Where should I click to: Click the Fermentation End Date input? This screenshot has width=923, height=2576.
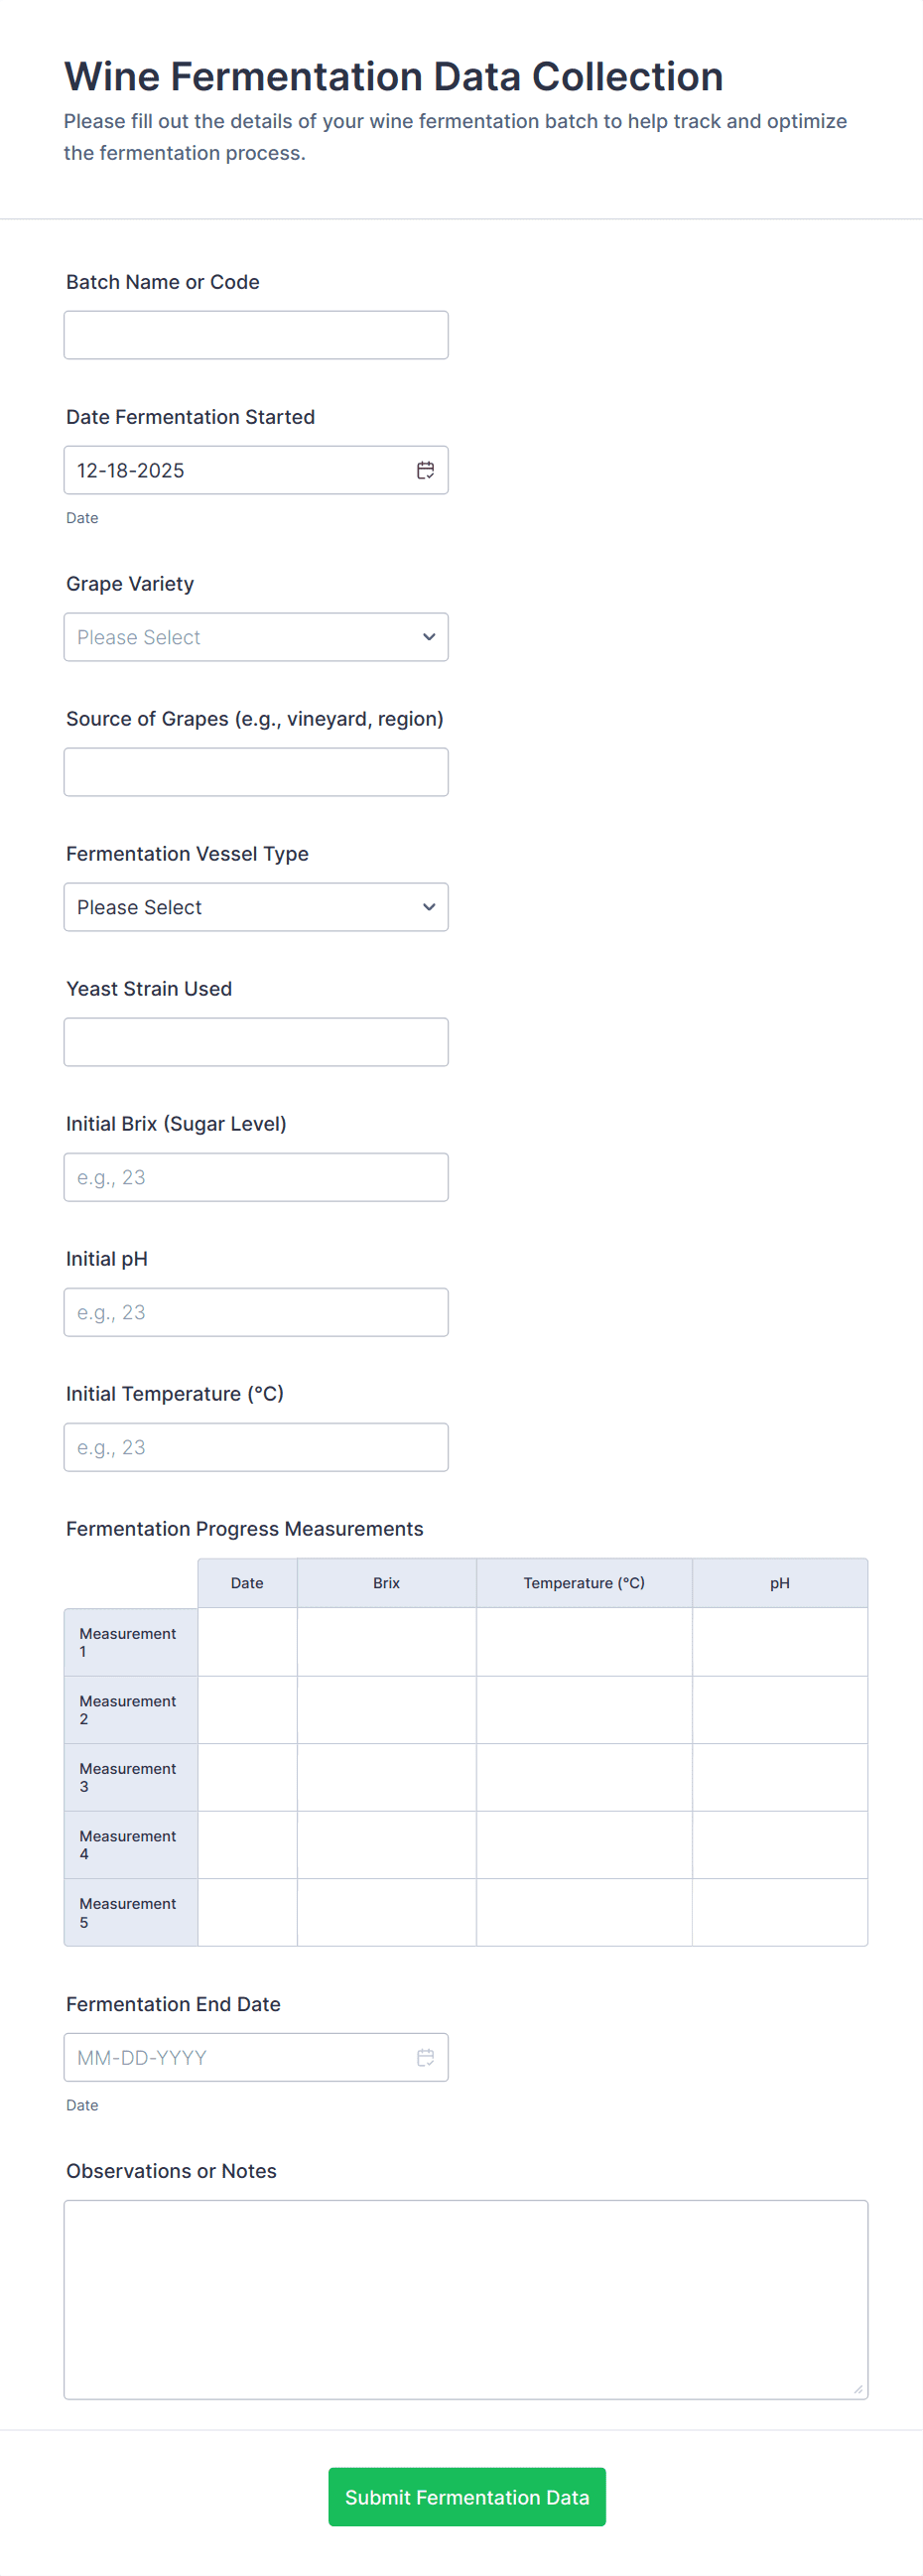[x=240, y=2057]
